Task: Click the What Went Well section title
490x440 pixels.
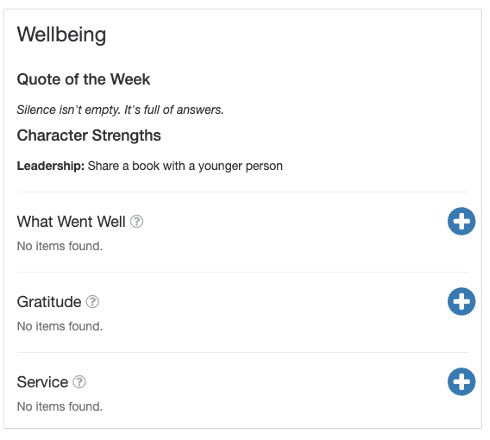Action: tap(71, 222)
